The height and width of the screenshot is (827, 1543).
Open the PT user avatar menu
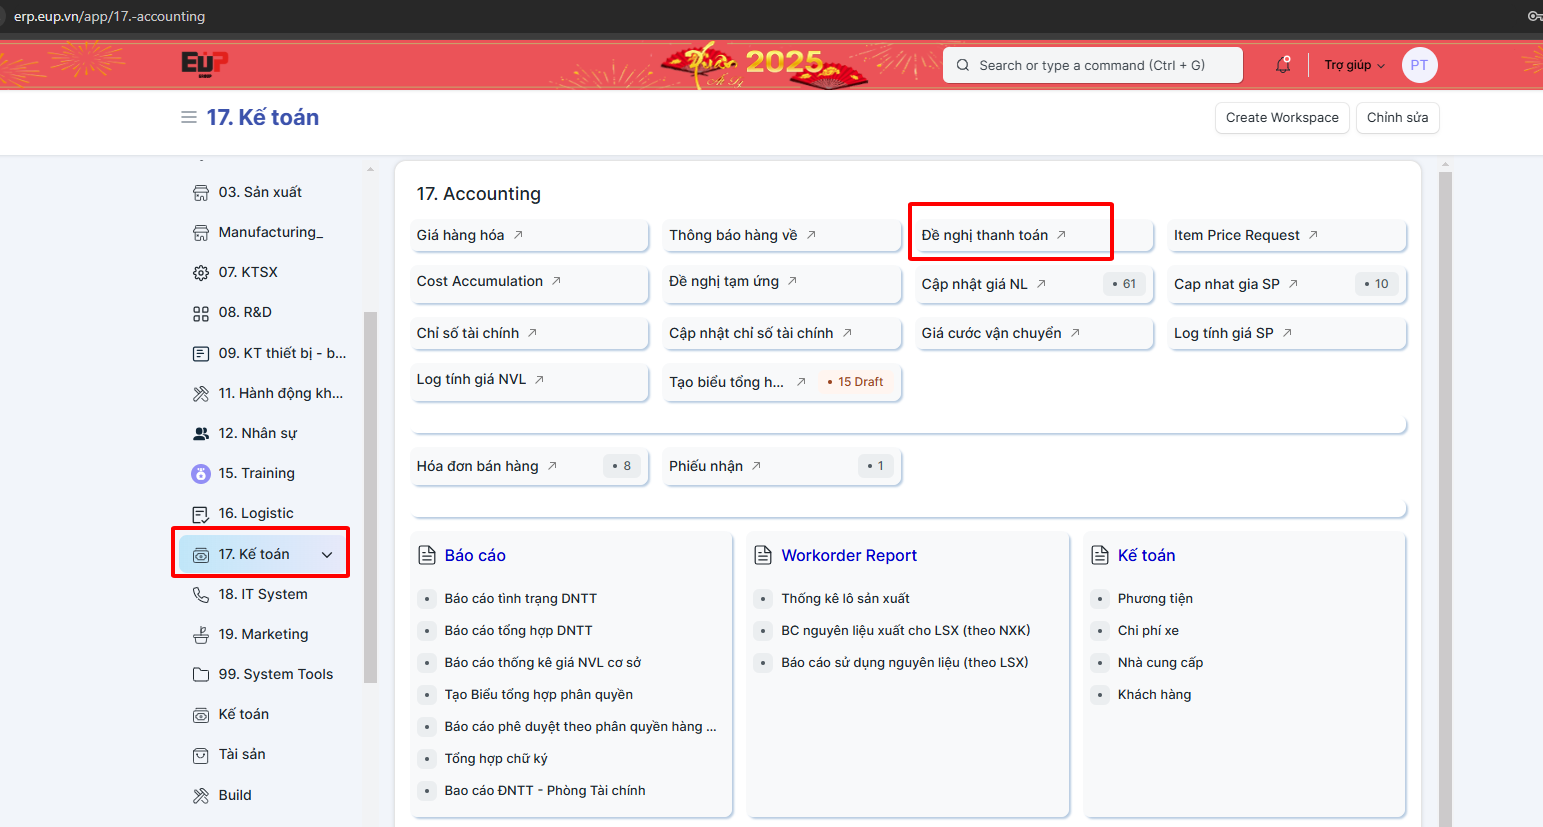[x=1419, y=65]
